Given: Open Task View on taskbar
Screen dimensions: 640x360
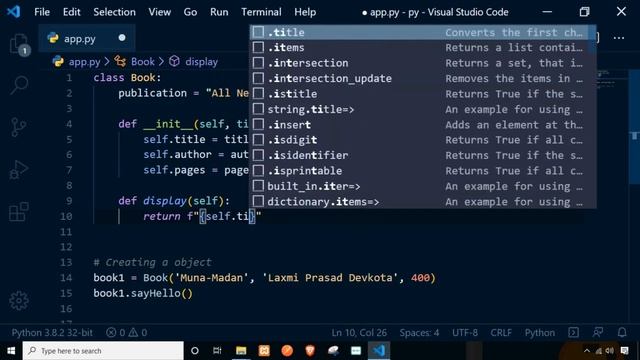Looking at the screenshot, I should pyautogui.click(x=217, y=351).
